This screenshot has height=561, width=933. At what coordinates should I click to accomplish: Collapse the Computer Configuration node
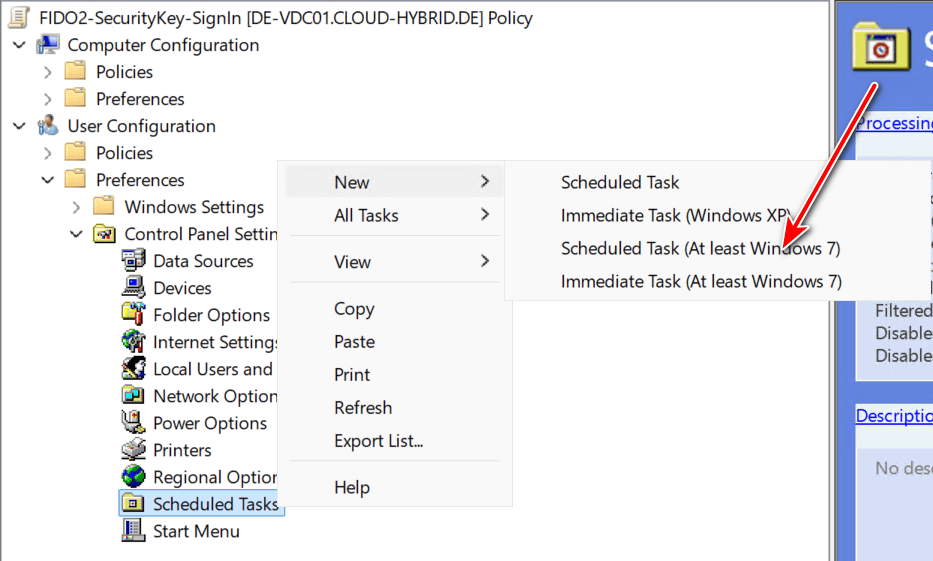click(19, 45)
